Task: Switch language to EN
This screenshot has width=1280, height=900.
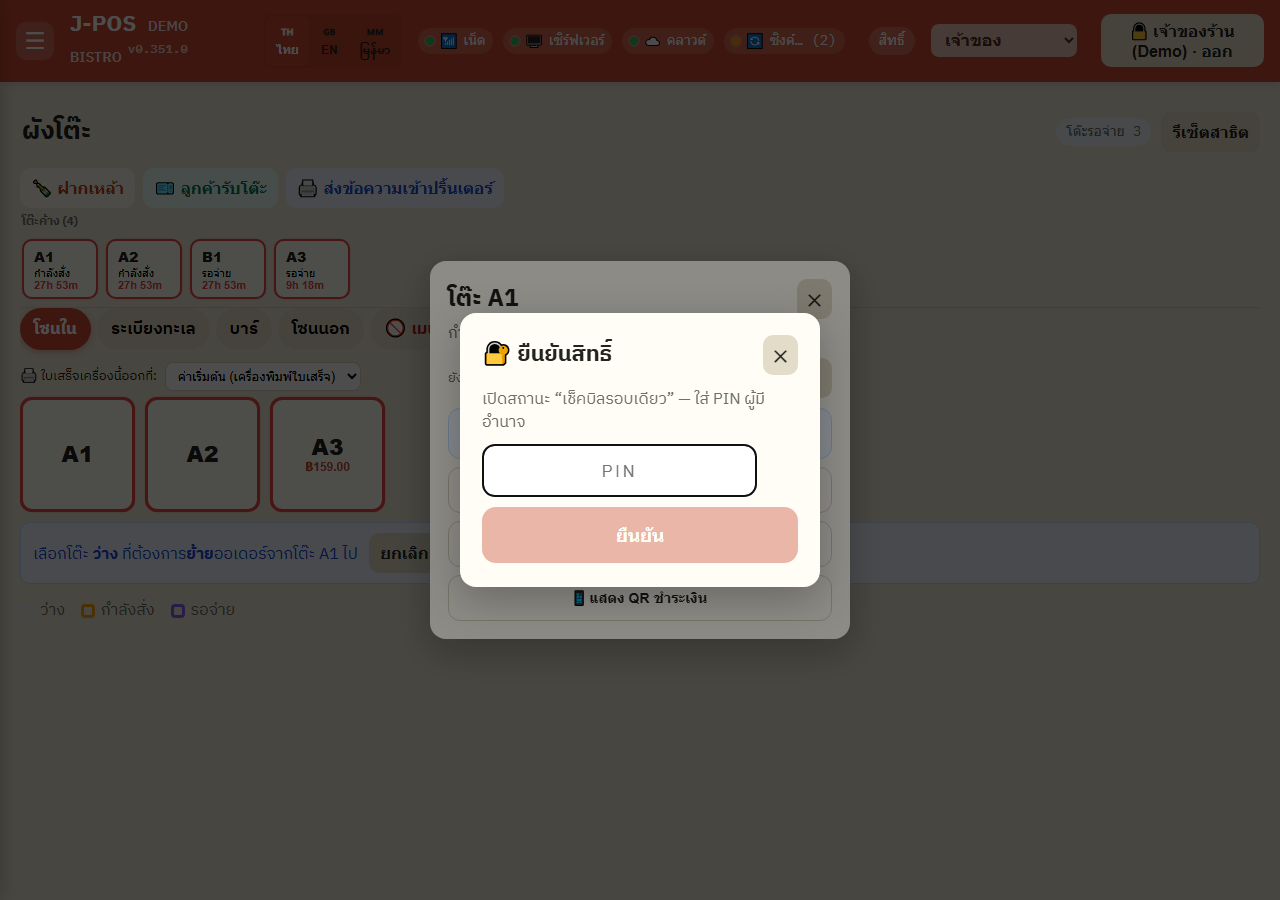Action: pos(329,41)
